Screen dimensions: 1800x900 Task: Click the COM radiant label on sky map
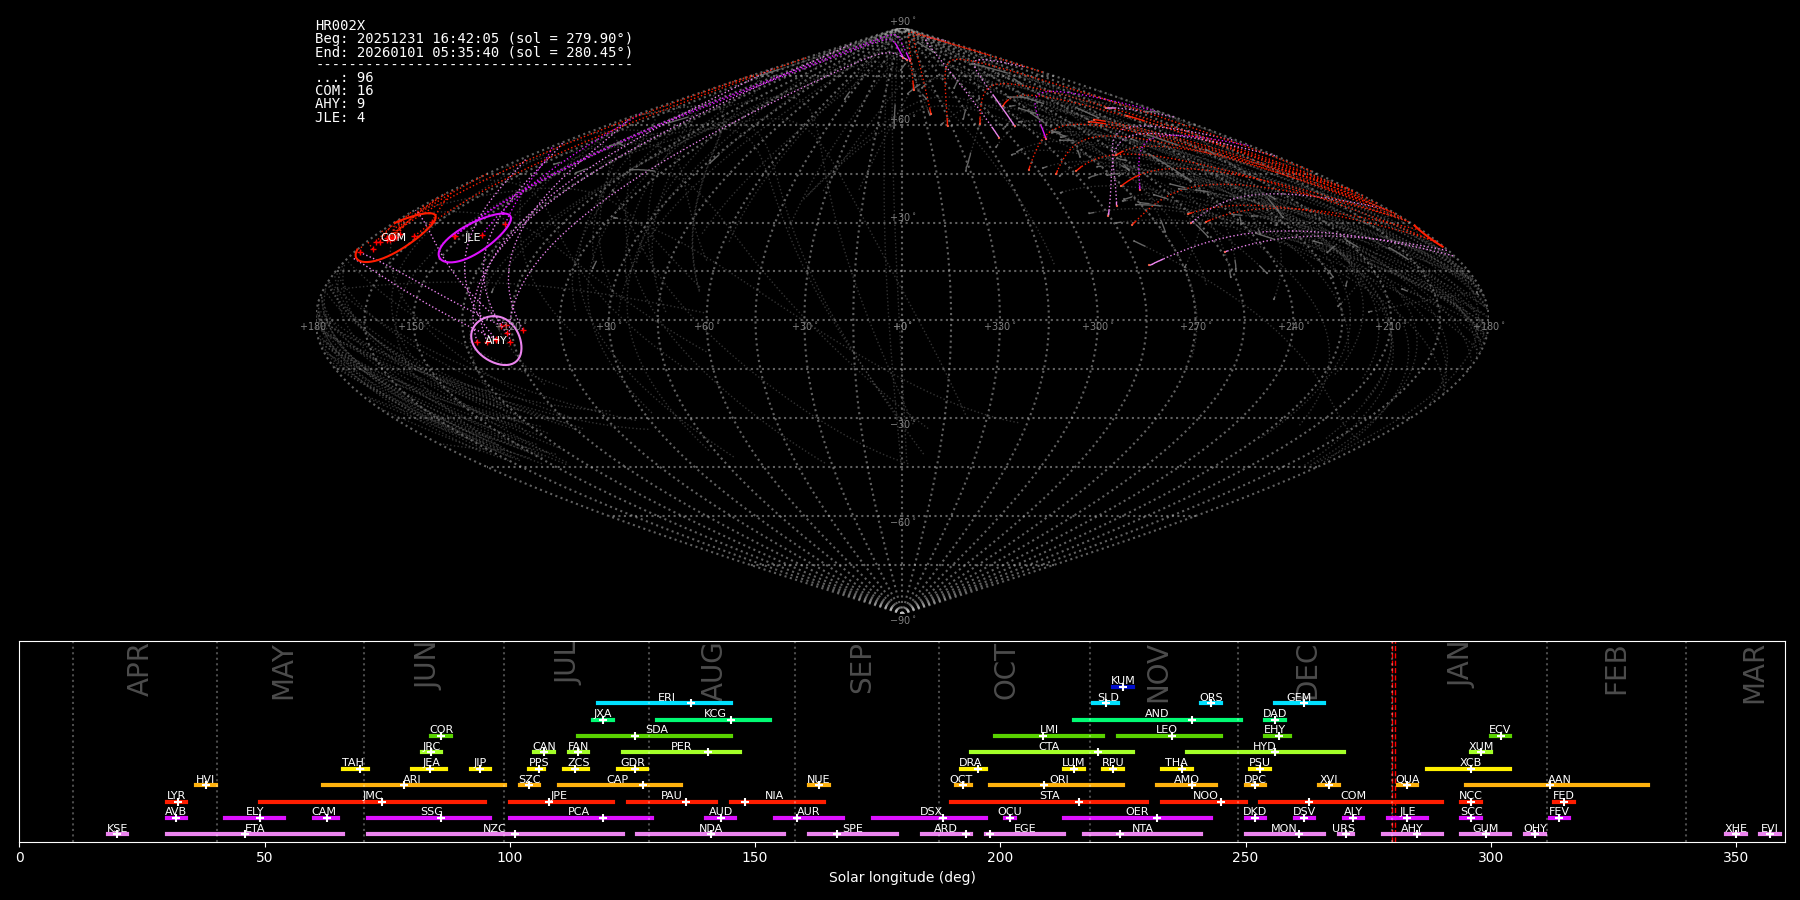click(393, 238)
